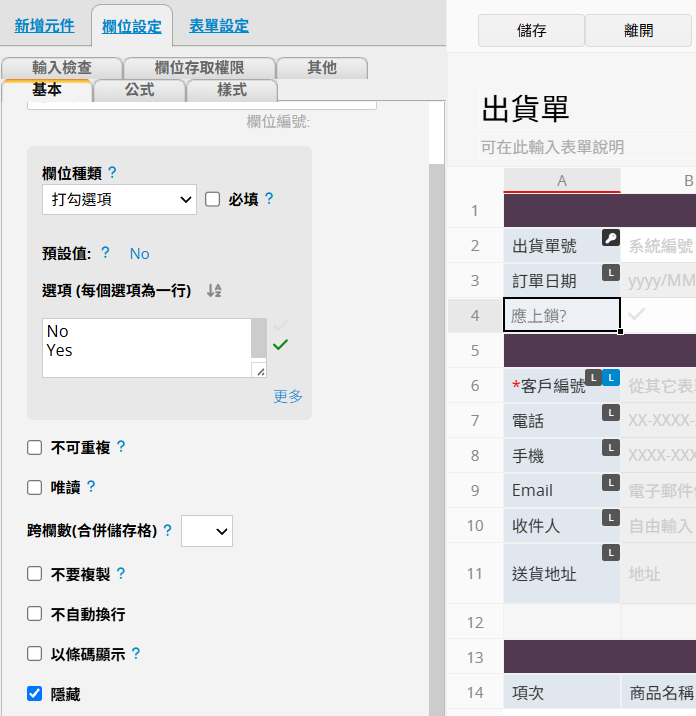Tick the 唯讀 checkbox
Image resolution: width=696 pixels, height=716 pixels.
pos(34,487)
